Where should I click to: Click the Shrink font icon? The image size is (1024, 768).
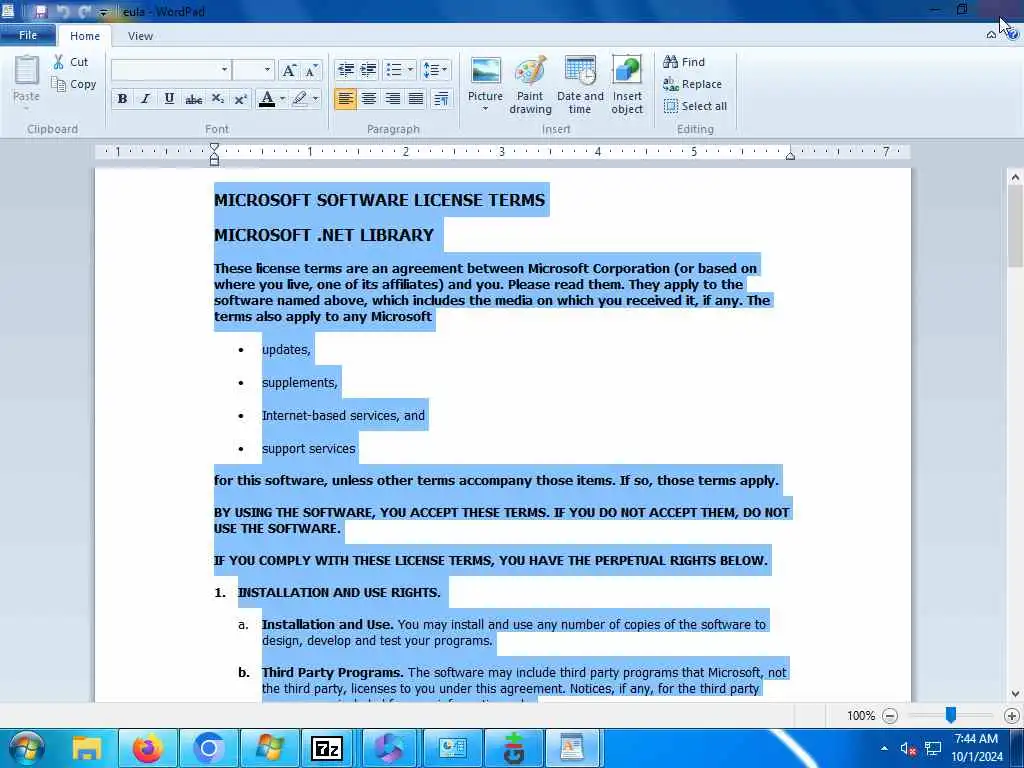click(x=311, y=70)
